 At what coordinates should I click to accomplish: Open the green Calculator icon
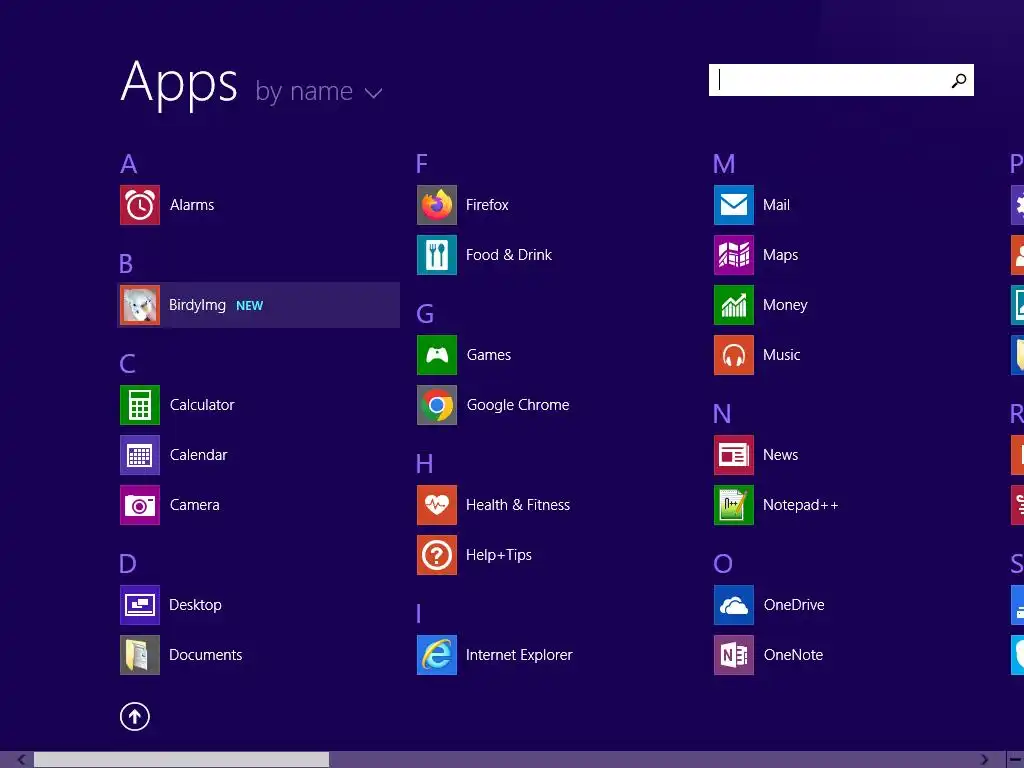click(x=140, y=405)
